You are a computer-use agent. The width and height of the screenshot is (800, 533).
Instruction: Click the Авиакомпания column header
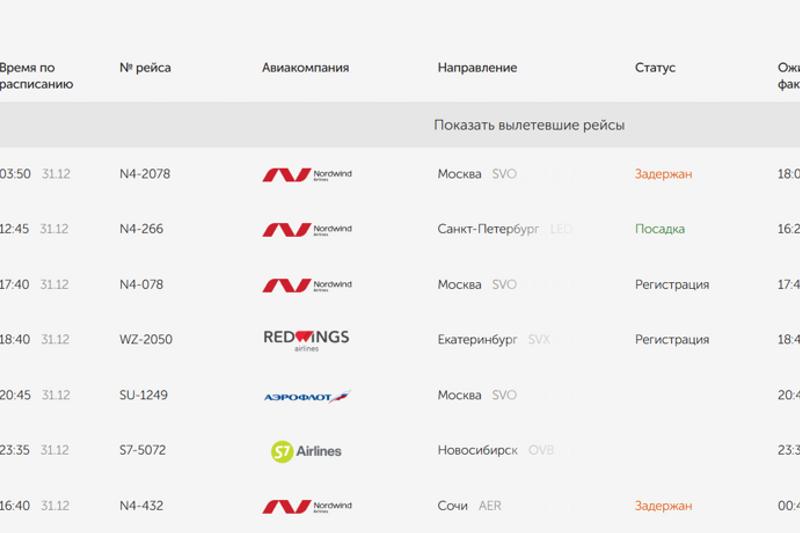[305, 68]
